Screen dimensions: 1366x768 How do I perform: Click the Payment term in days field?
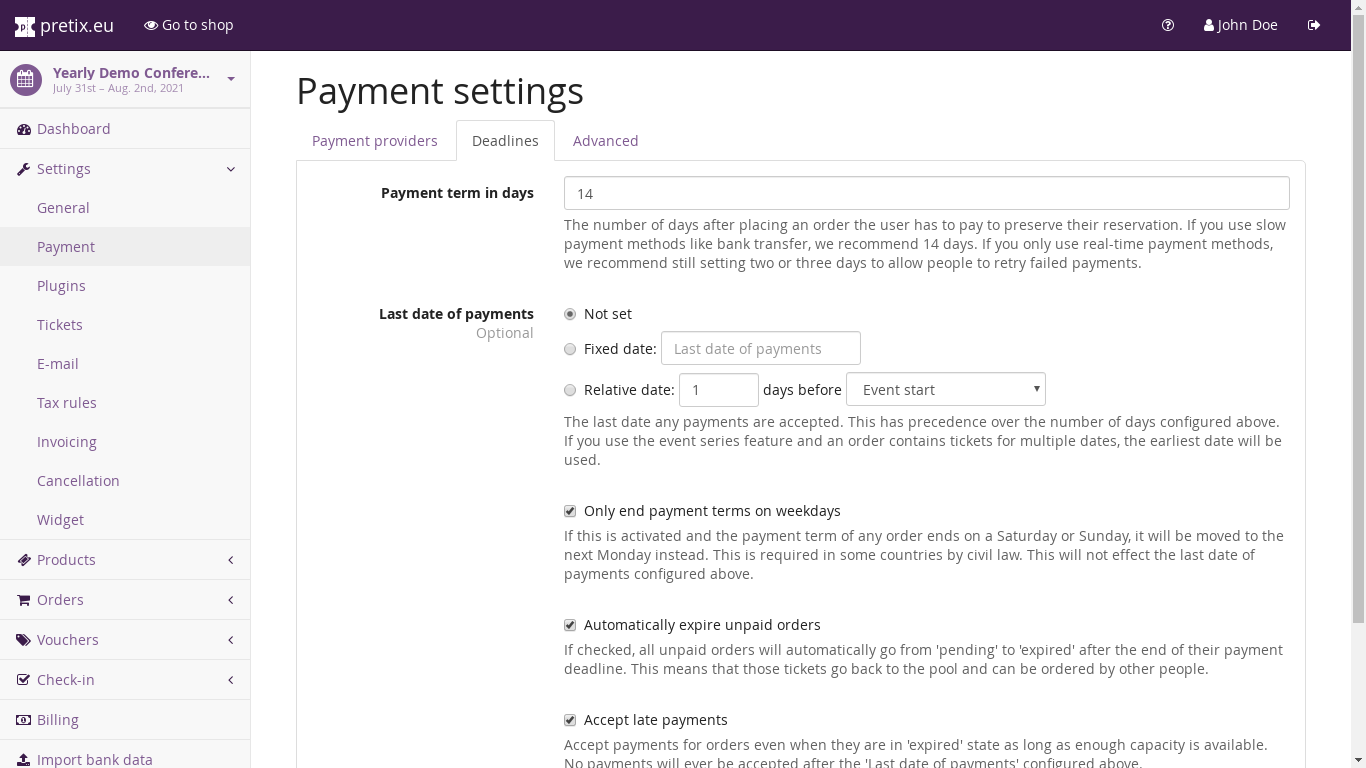(x=926, y=193)
